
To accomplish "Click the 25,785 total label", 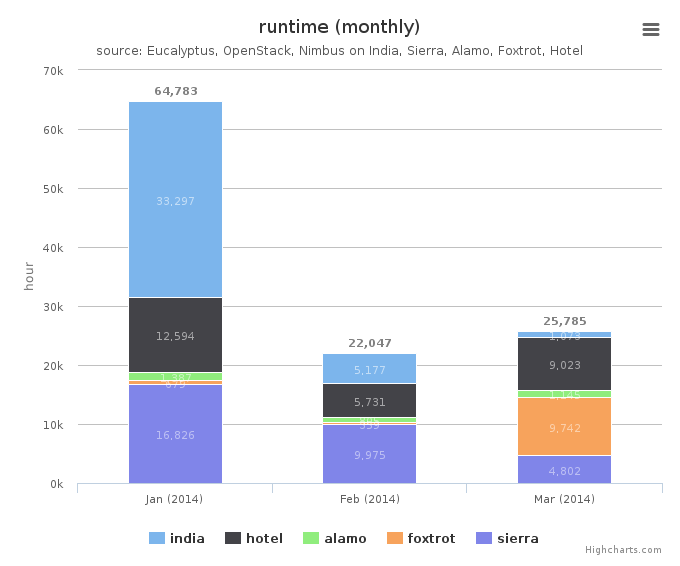I will coord(565,321).
